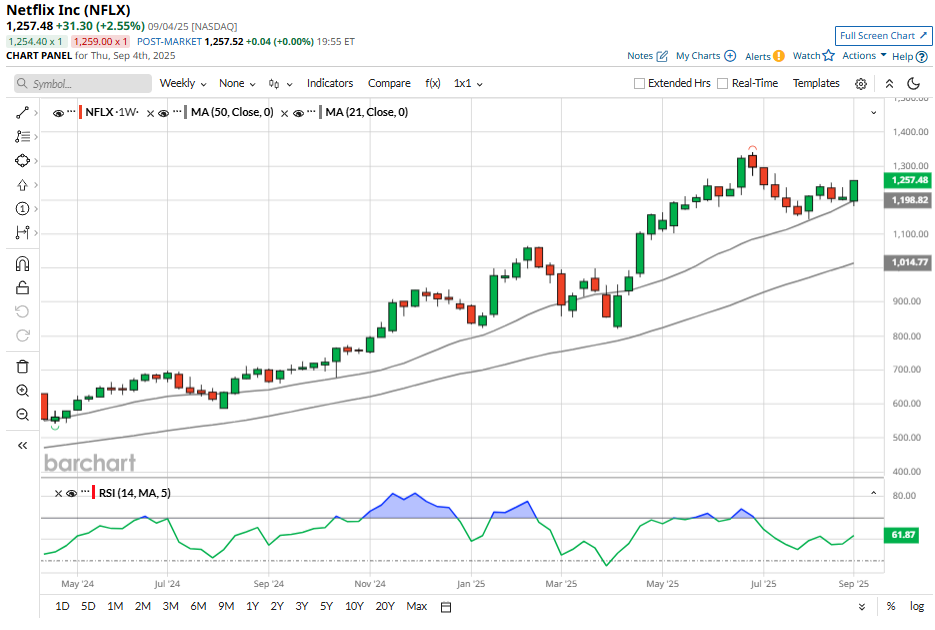Image resolution: width=935 pixels, height=630 pixels.
Task: Select the 1Y time range
Action: (x=252, y=606)
